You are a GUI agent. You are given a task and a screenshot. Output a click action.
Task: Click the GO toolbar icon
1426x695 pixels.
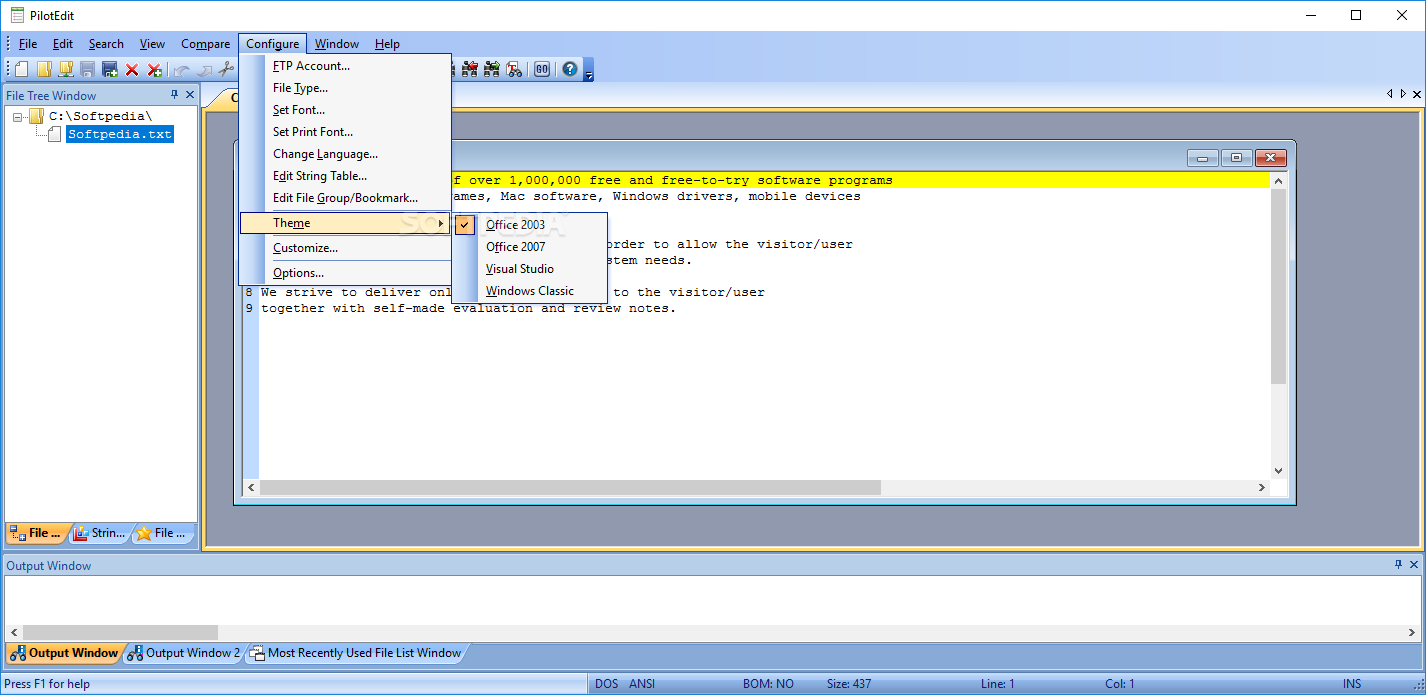(x=542, y=69)
